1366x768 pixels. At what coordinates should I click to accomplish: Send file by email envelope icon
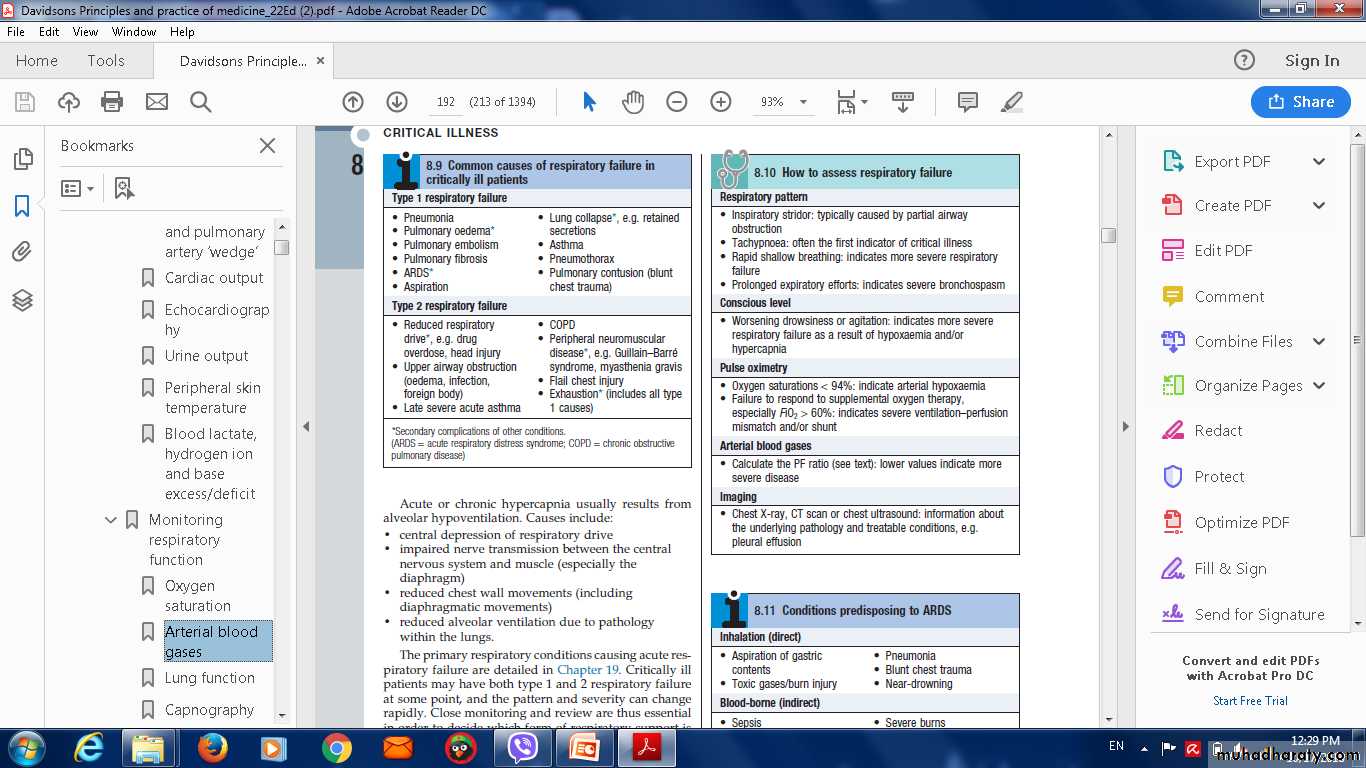[x=157, y=102]
